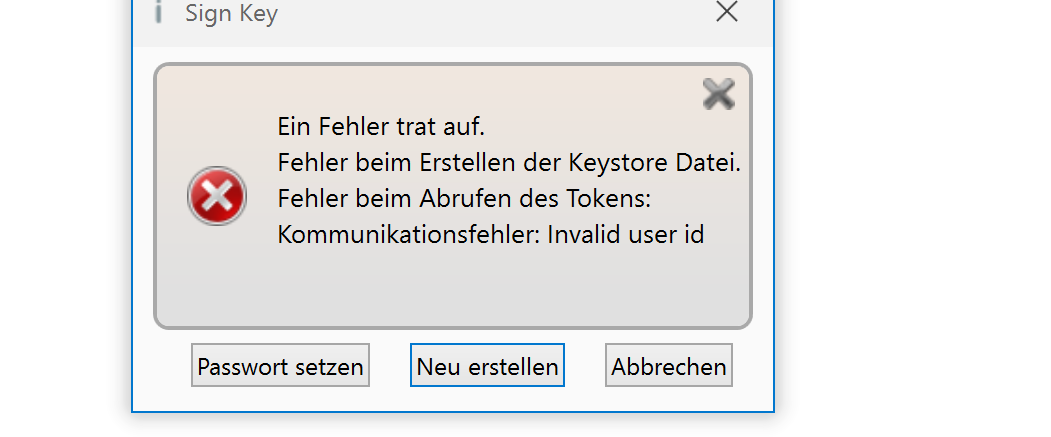Click empty title bar area right of 'Sign Key'

click(x=480, y=13)
